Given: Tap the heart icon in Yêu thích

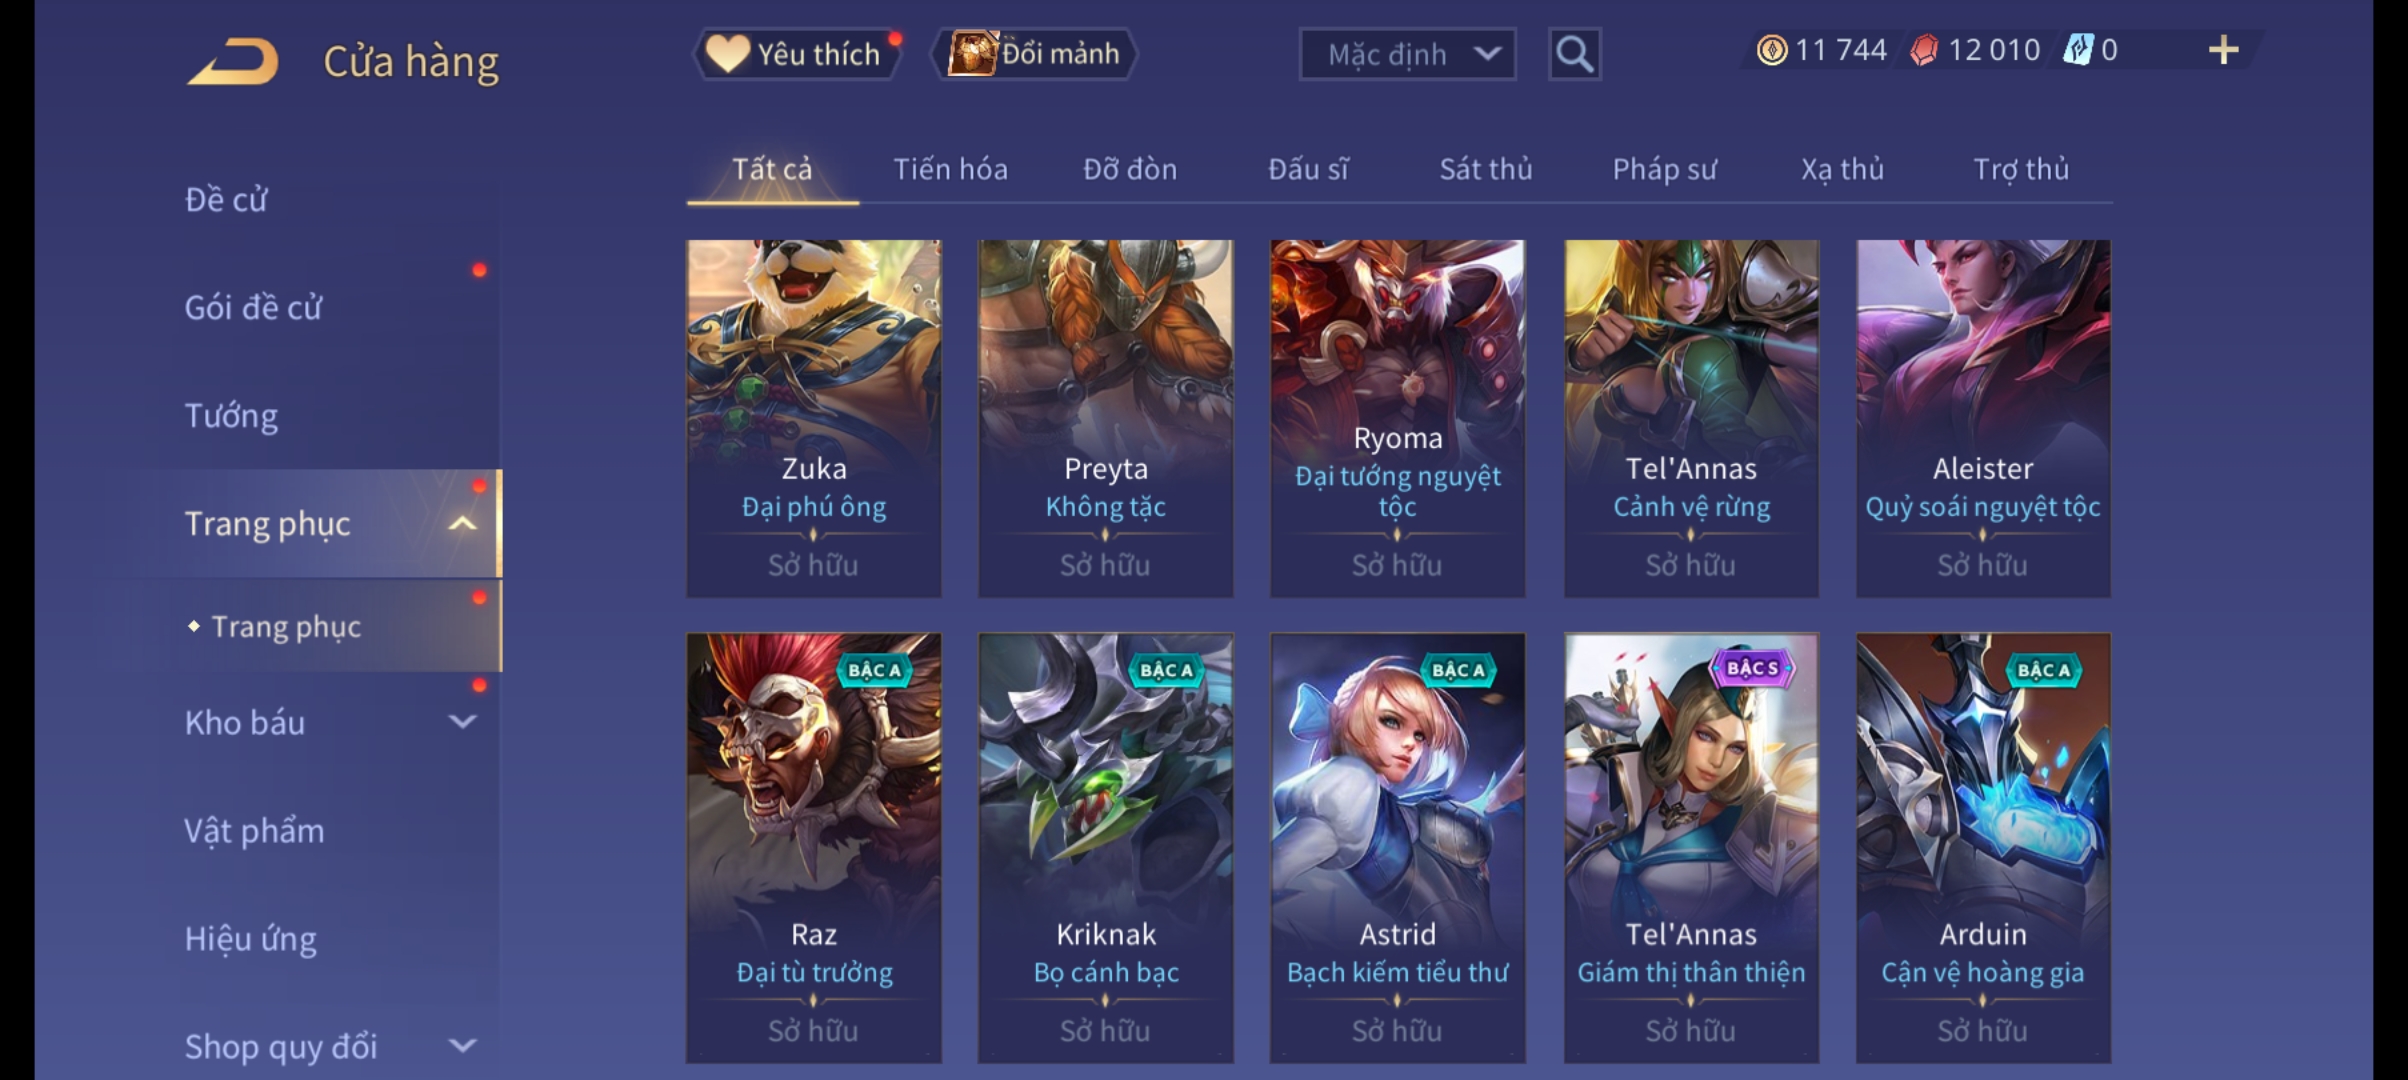Looking at the screenshot, I should tap(727, 54).
